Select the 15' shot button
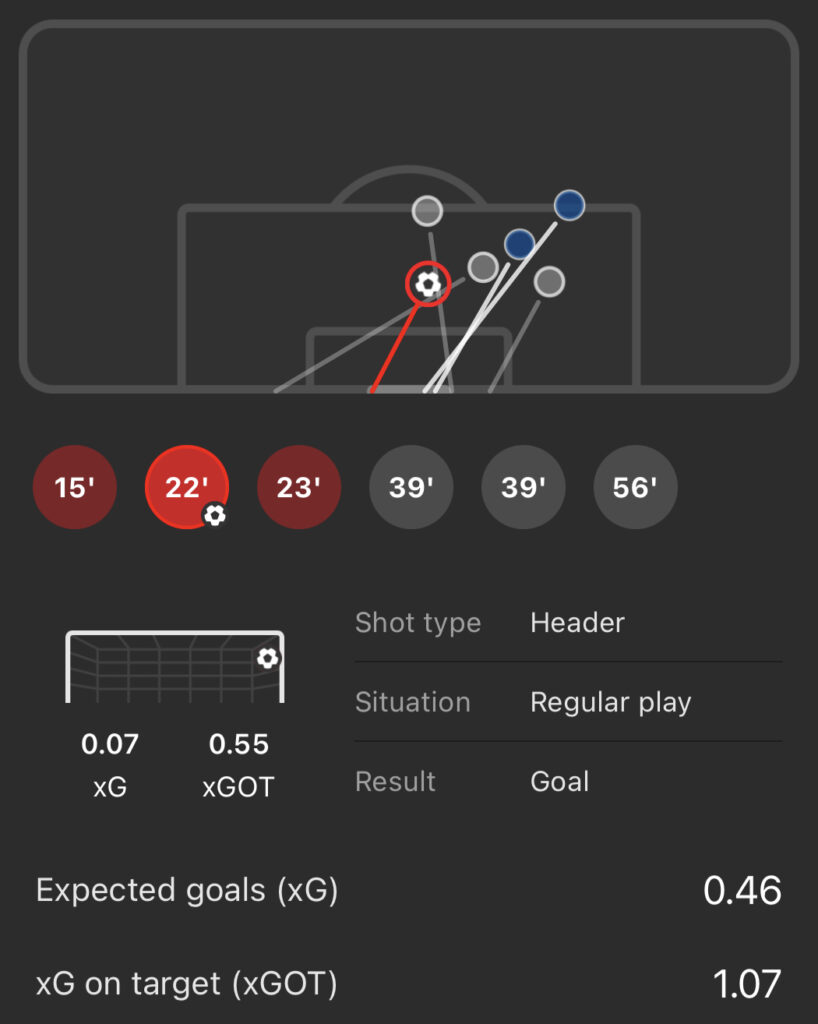The image size is (818, 1024). click(75, 488)
